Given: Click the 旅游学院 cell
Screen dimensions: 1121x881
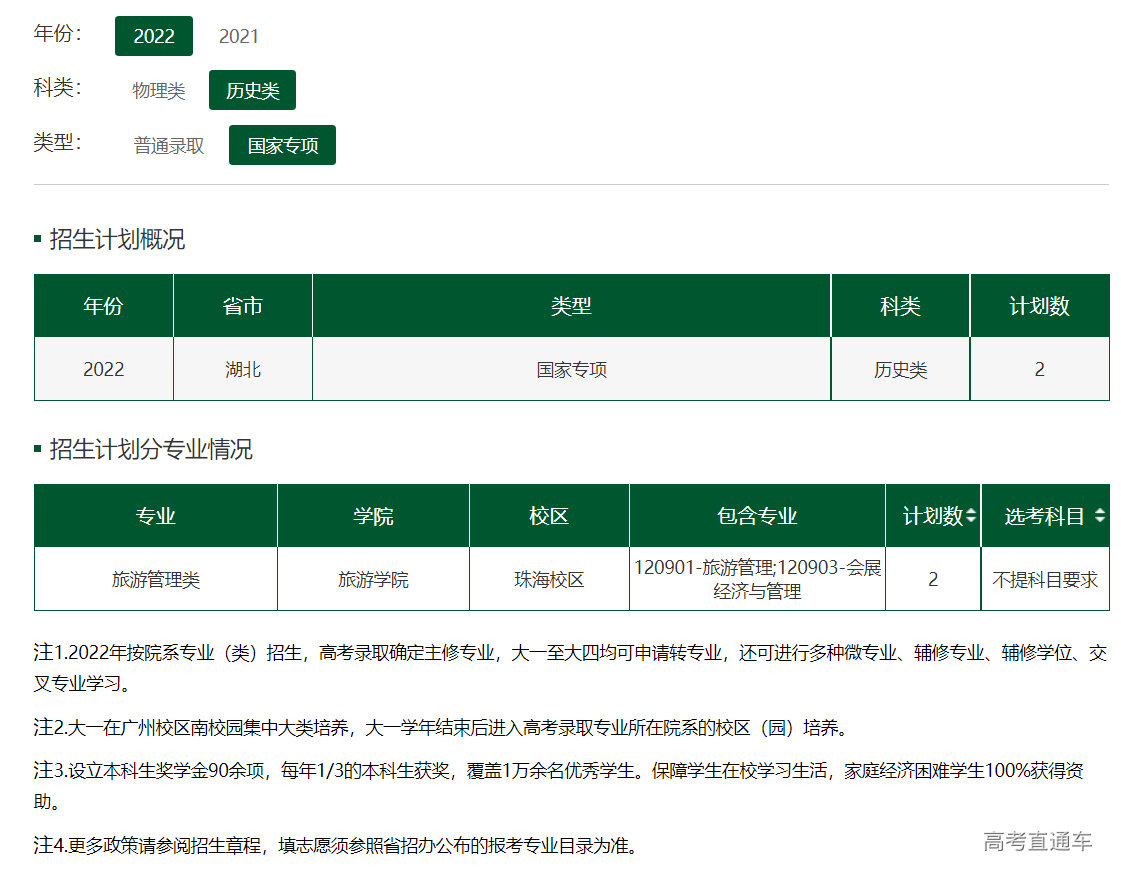Looking at the screenshot, I should coord(373,580).
